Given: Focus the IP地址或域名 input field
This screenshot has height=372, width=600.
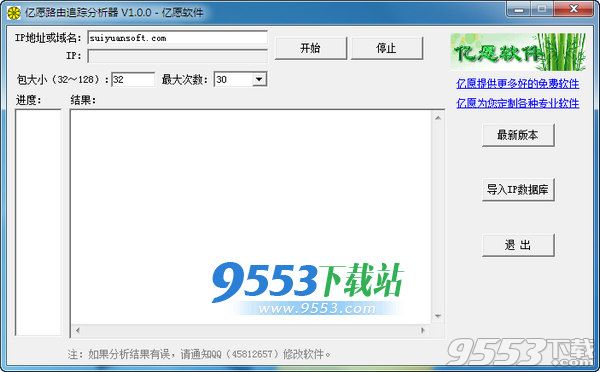Looking at the screenshot, I should [177, 38].
